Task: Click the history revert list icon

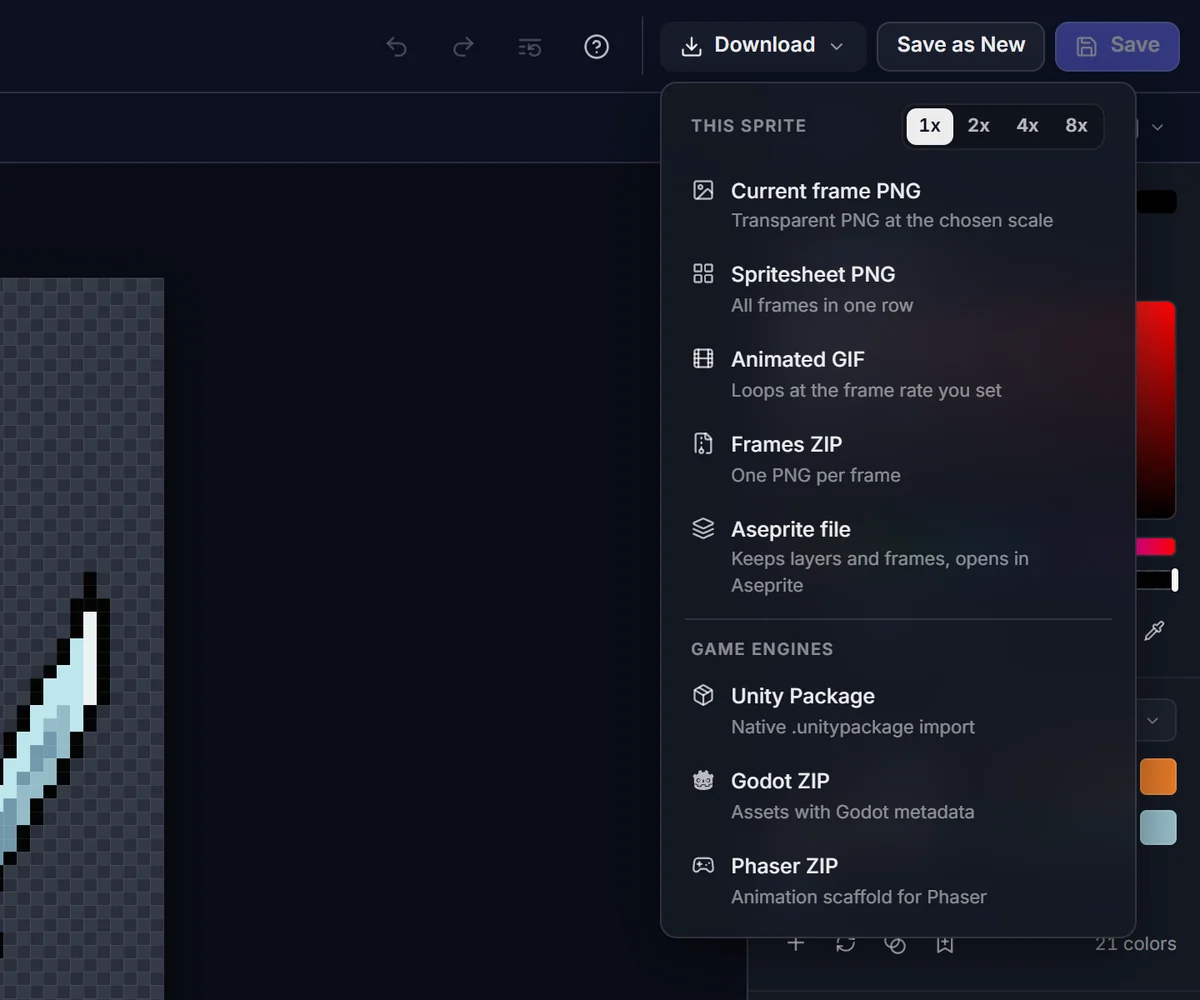Action: [x=530, y=47]
